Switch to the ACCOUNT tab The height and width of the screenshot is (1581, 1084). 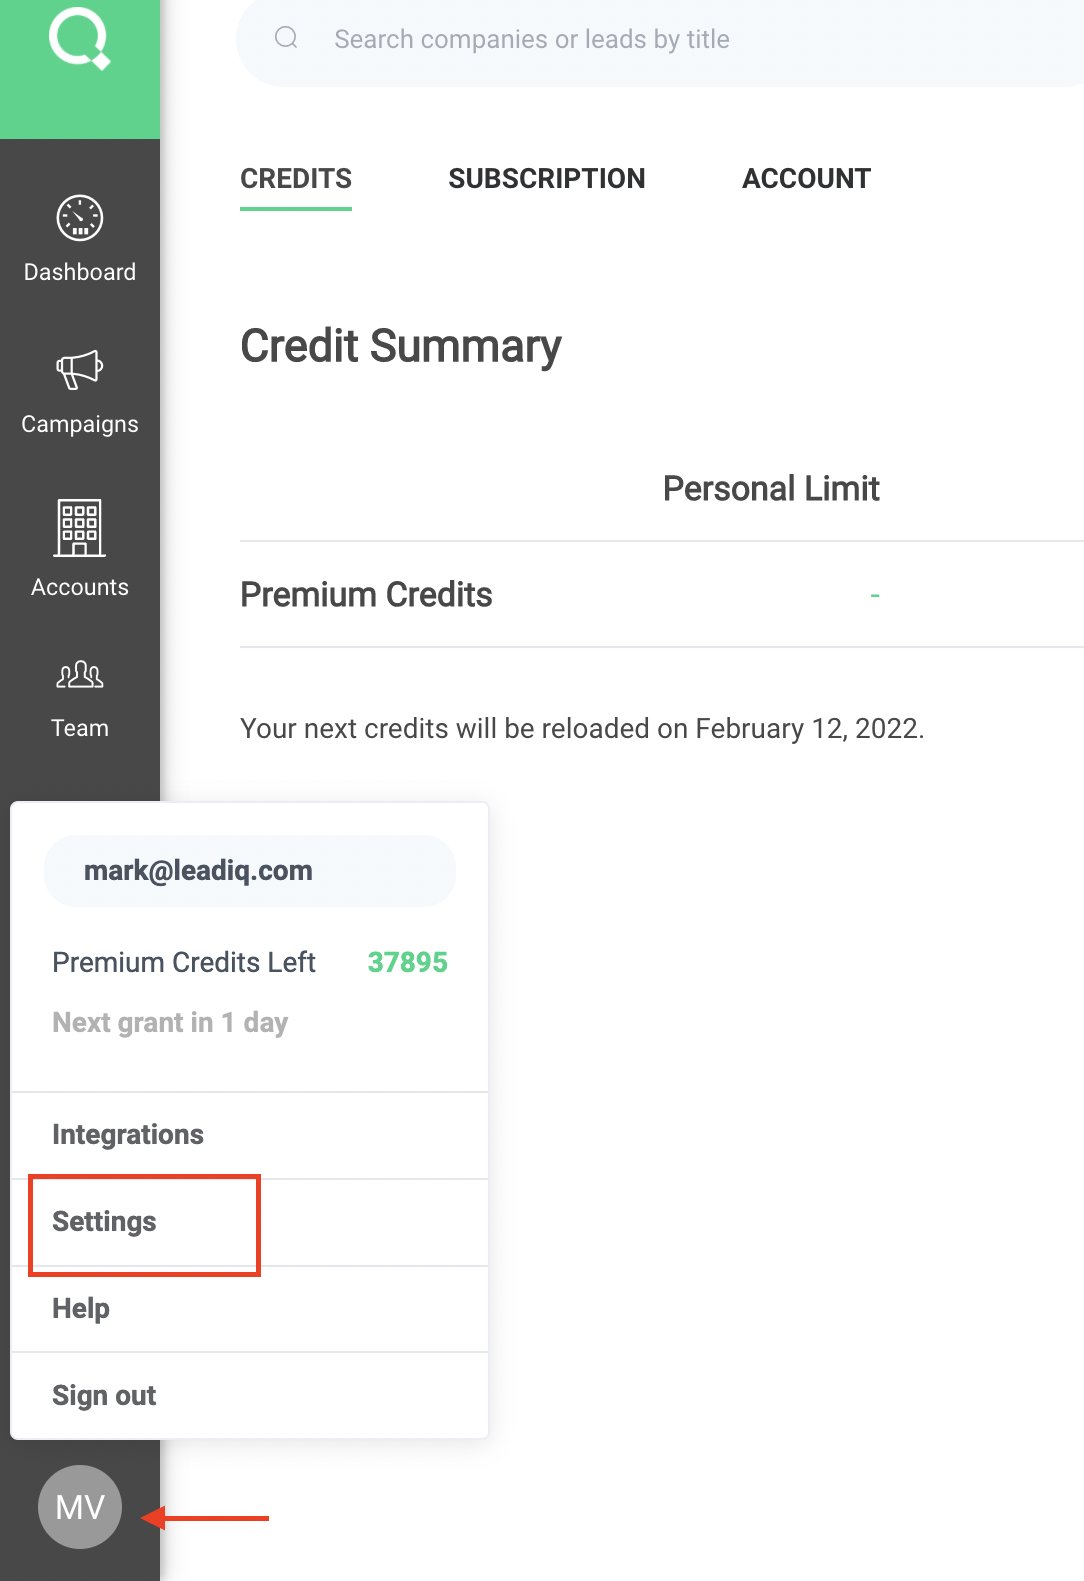[806, 179]
